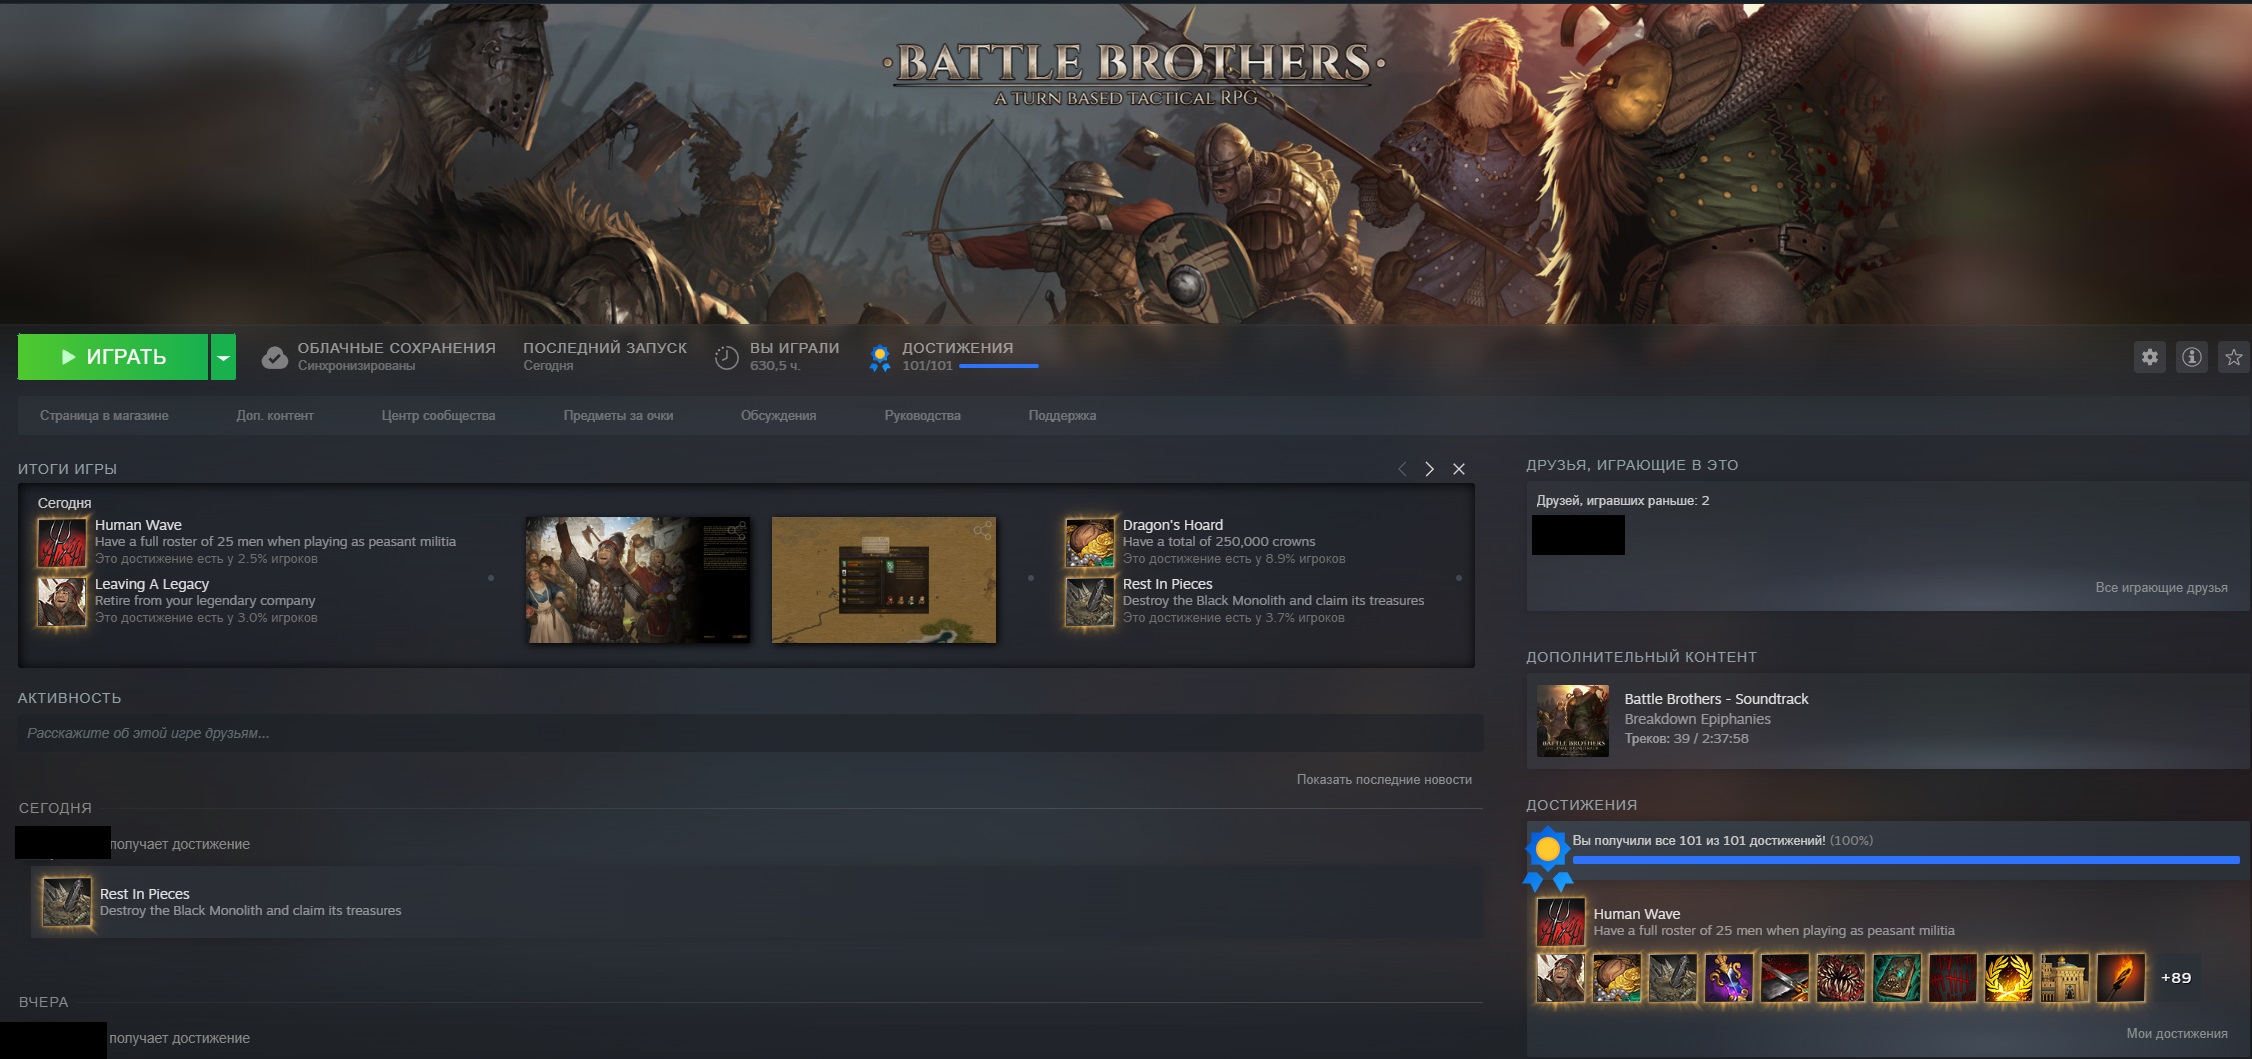The height and width of the screenshot is (1059, 2252).
Task: Add game to favorites with star icon
Action: [2233, 357]
